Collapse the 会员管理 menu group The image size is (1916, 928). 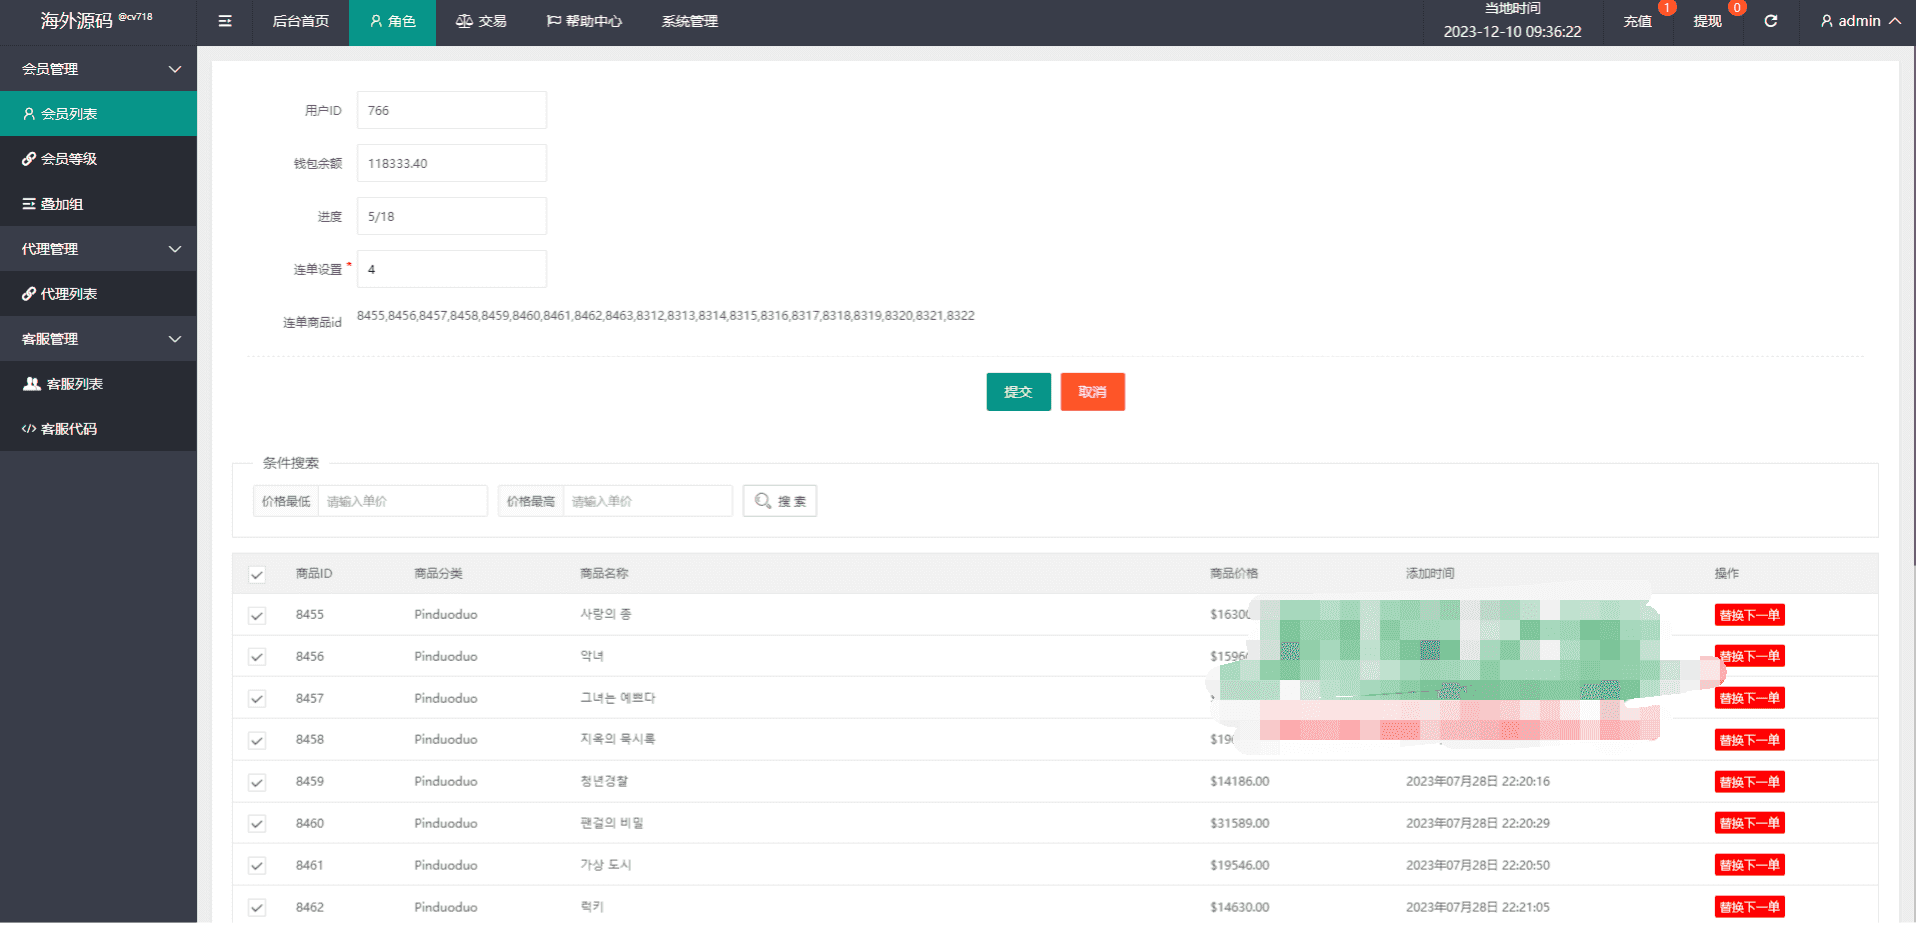98,69
